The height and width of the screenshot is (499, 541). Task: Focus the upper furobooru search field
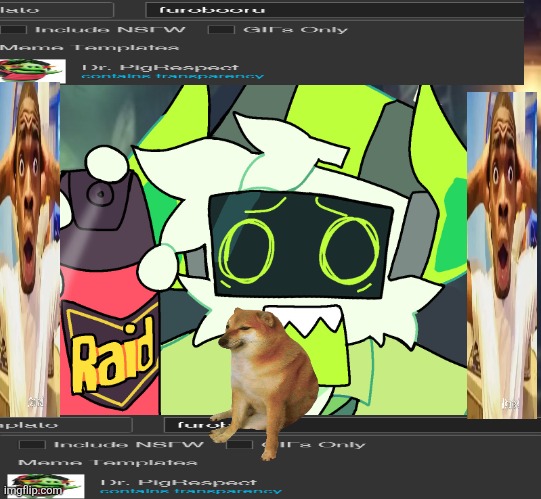coord(335,10)
